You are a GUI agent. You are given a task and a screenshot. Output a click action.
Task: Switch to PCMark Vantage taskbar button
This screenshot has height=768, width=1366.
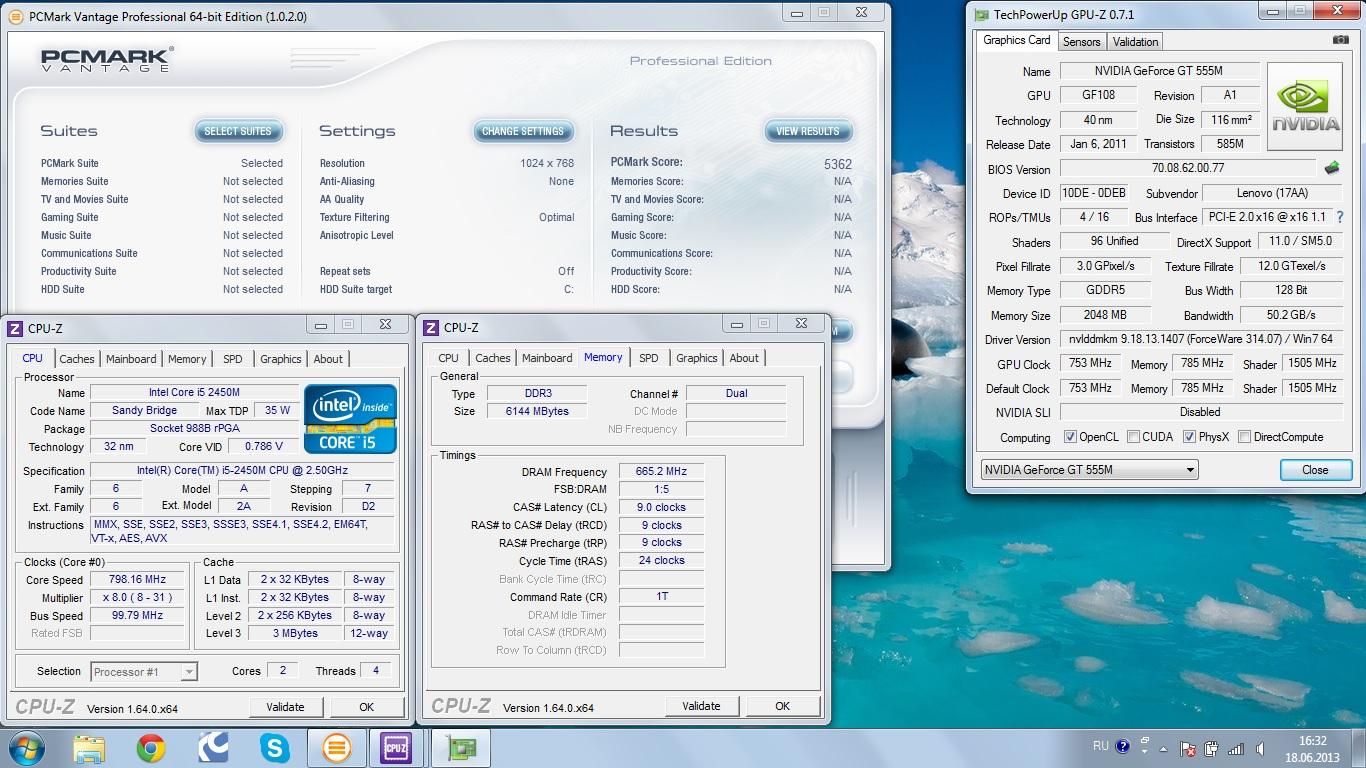pos(337,748)
